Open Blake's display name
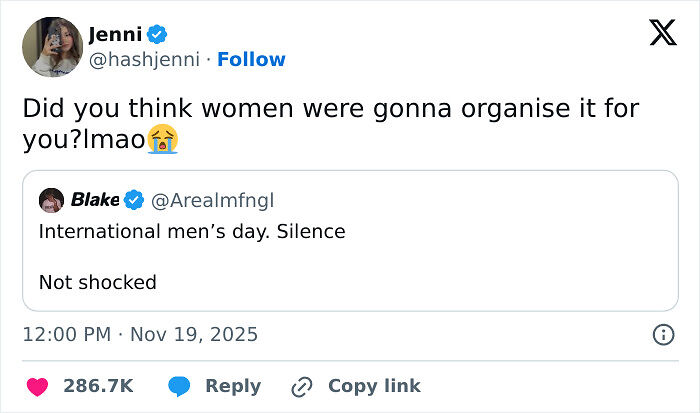The height and width of the screenshot is (413, 700). [x=95, y=200]
